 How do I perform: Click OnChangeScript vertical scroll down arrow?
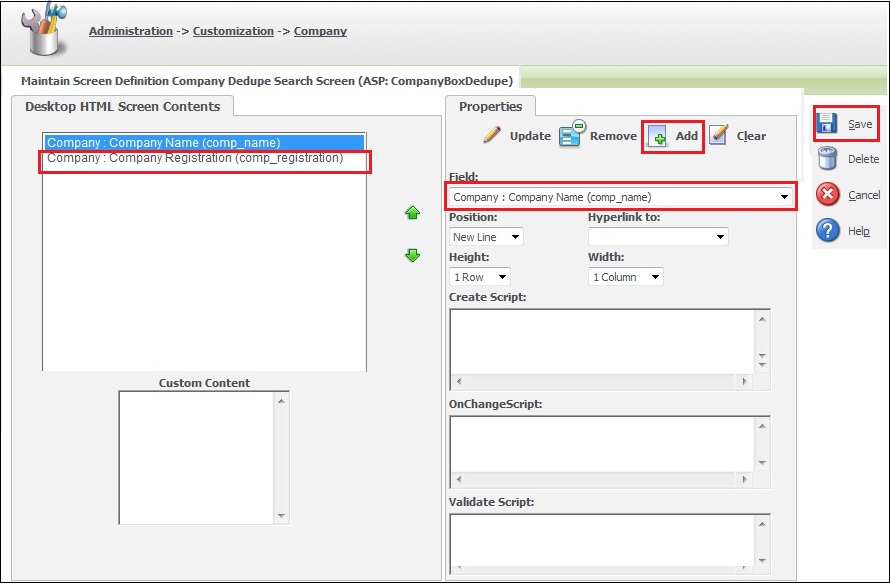[762, 463]
